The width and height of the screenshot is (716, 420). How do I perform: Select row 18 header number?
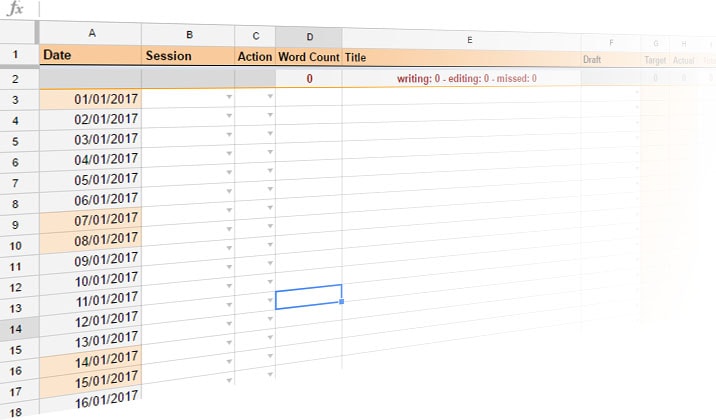[17, 412]
